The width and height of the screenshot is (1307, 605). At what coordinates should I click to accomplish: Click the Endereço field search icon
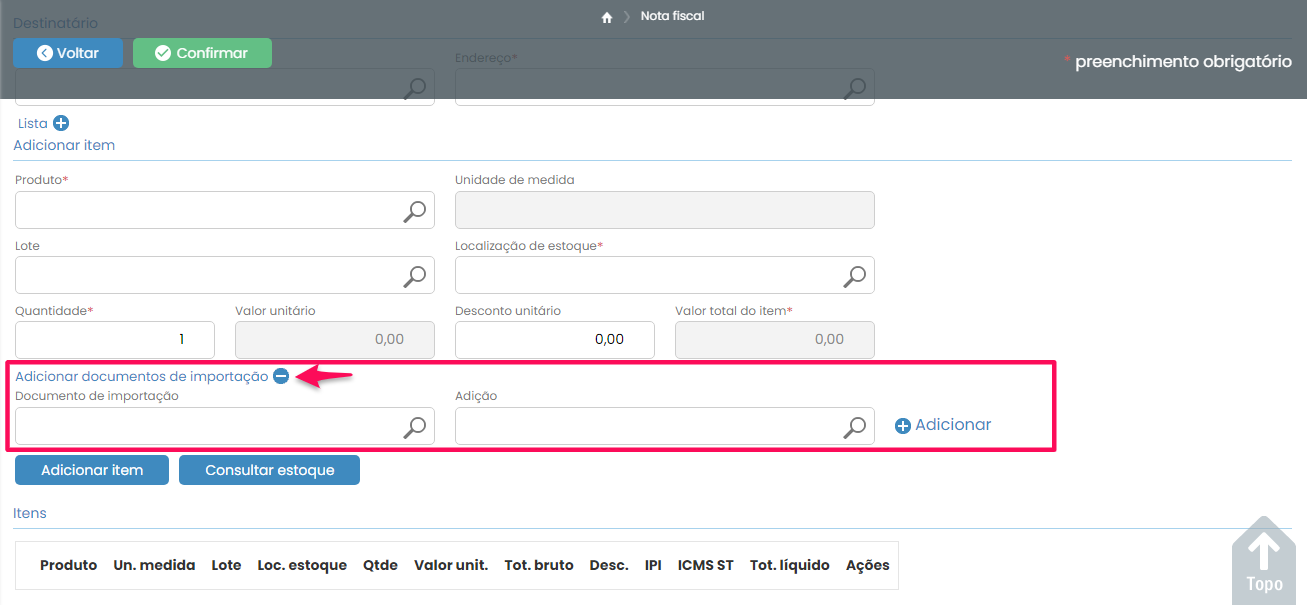pos(854,88)
